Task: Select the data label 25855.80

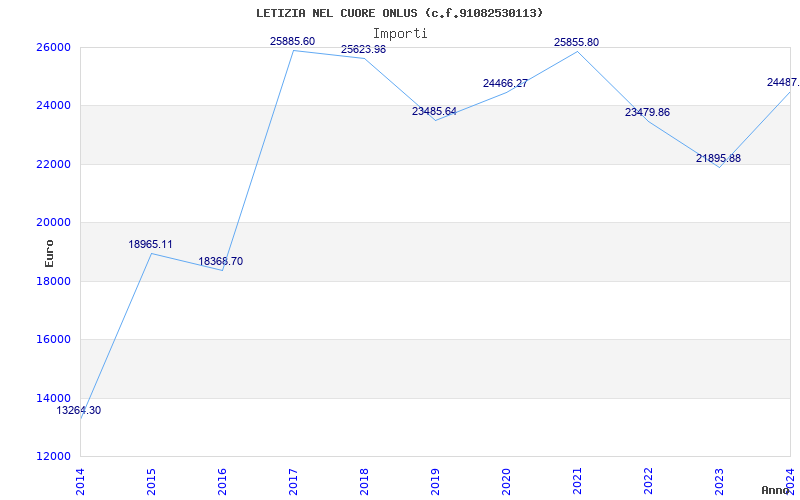Action: tap(577, 42)
